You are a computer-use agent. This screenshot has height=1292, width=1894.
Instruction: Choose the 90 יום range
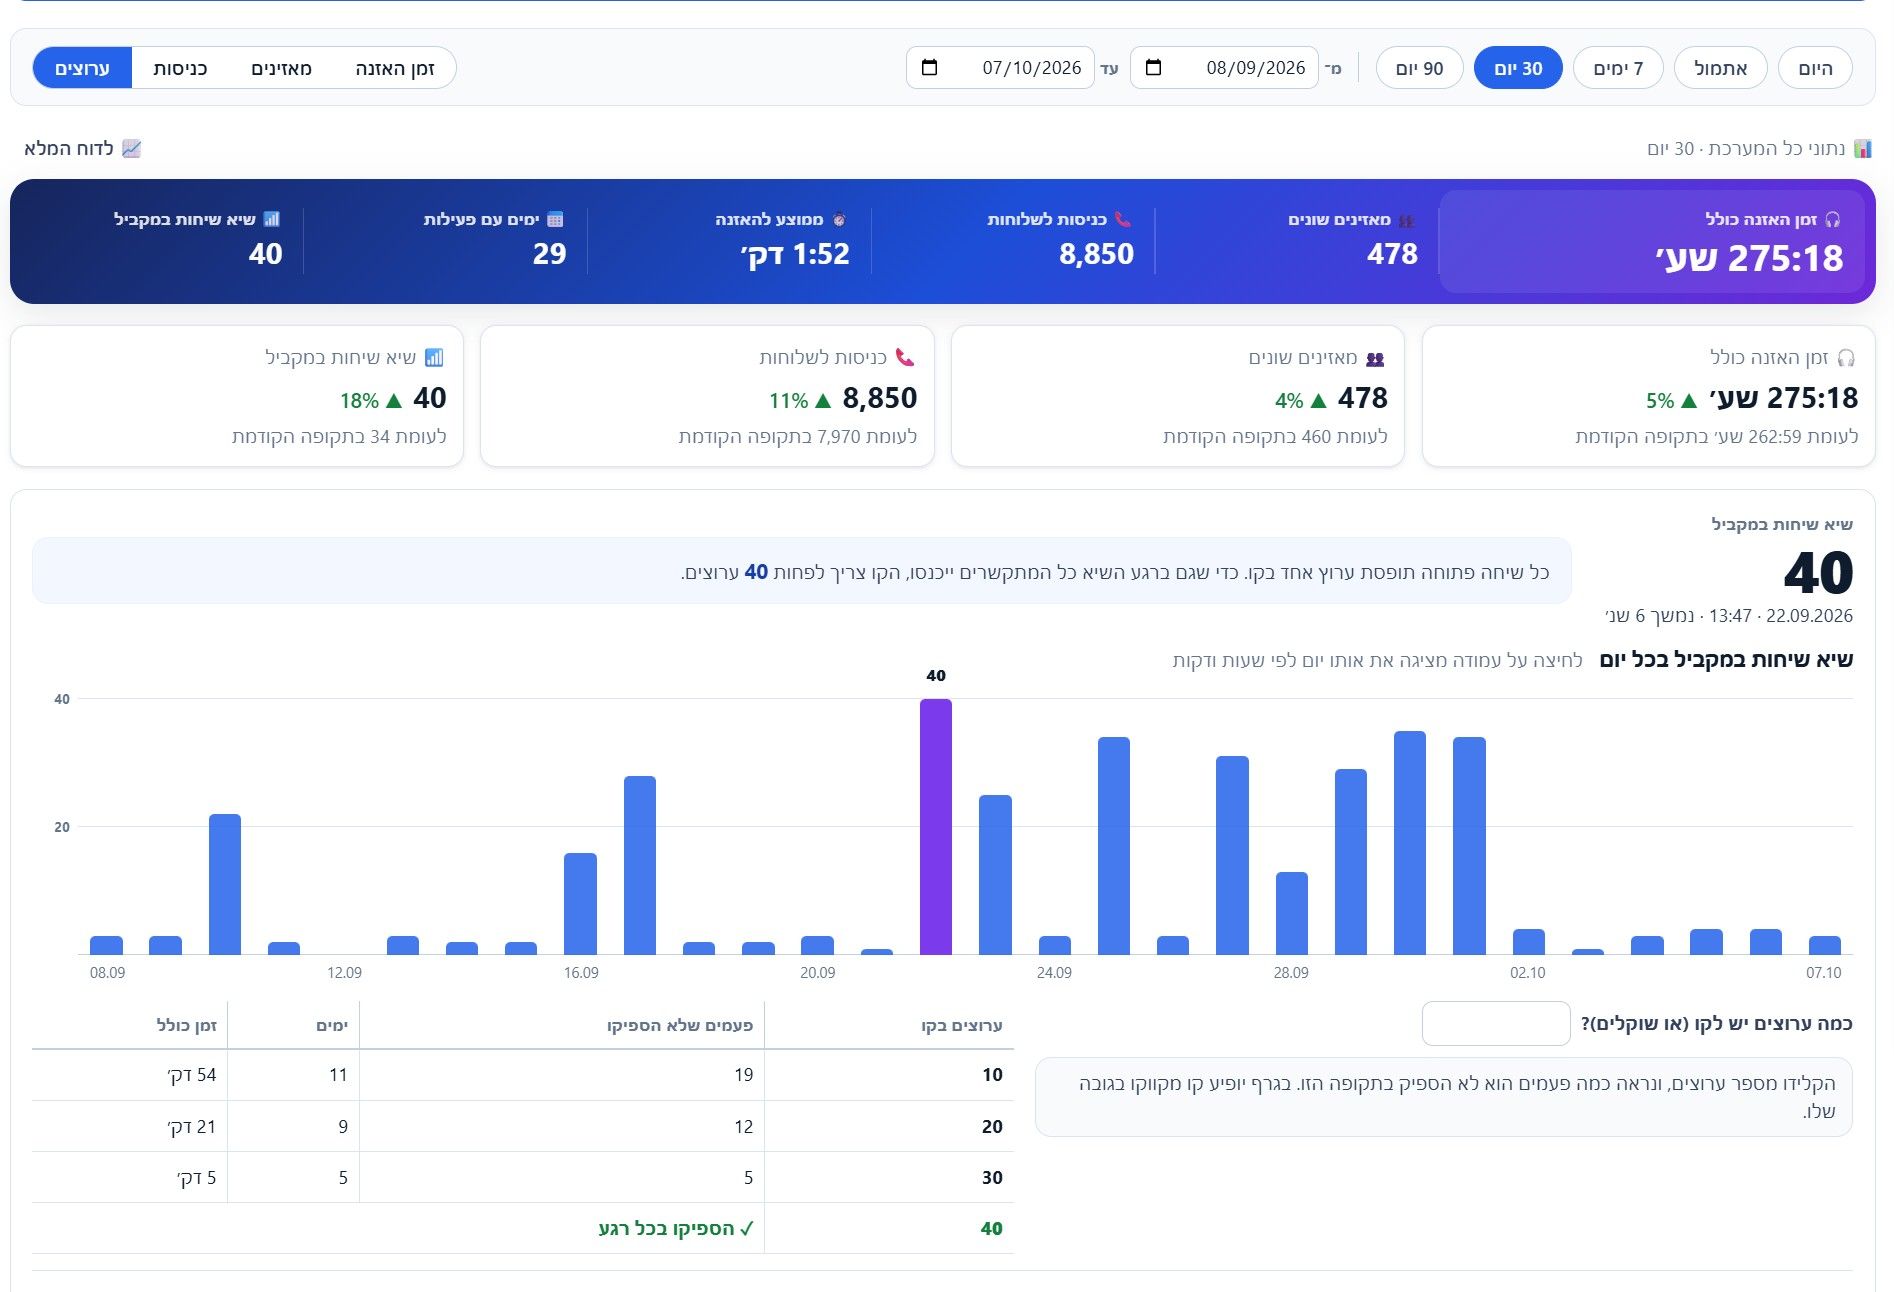tap(1419, 68)
